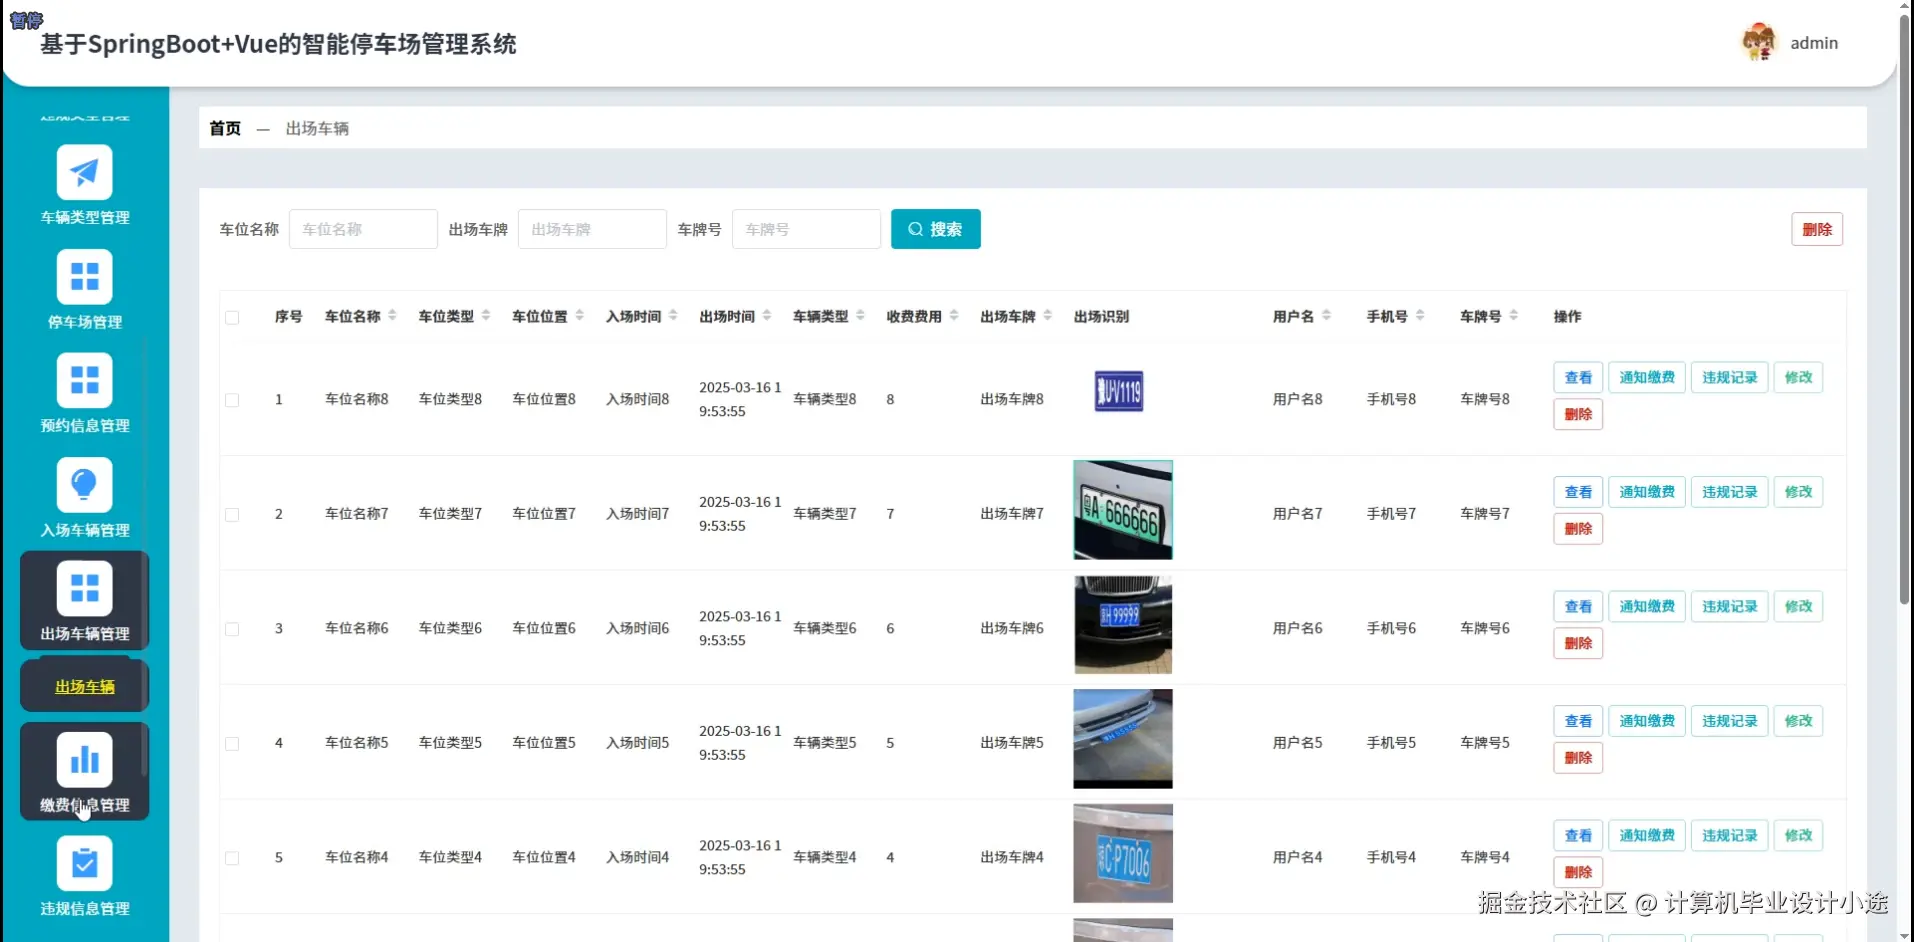Sort the table by 车位类型
Screen dimensions: 1914x942
pos(486,316)
